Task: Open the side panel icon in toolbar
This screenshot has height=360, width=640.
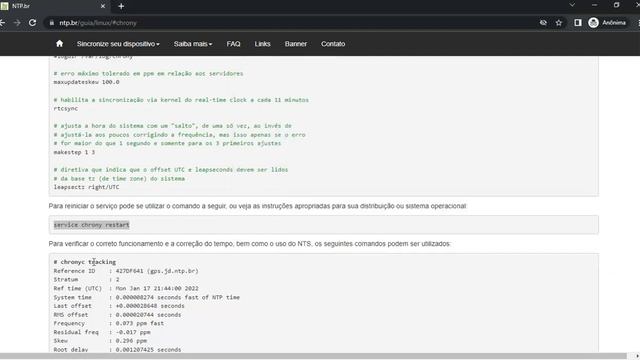Action: click(x=578, y=23)
